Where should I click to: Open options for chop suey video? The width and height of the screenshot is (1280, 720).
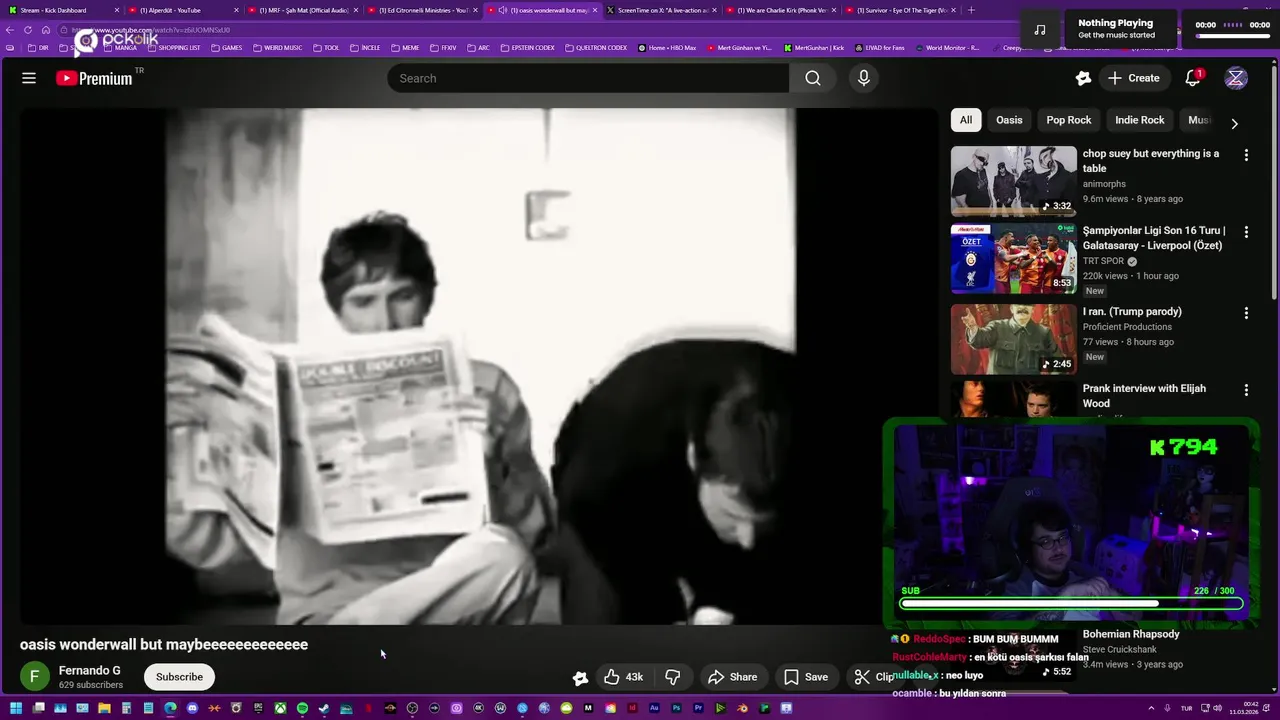(x=1246, y=155)
